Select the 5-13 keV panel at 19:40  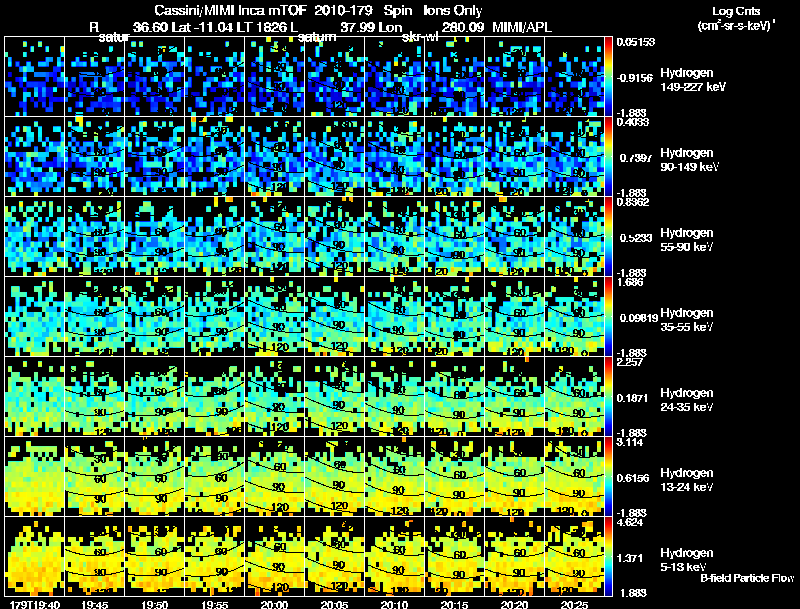pos(35,556)
